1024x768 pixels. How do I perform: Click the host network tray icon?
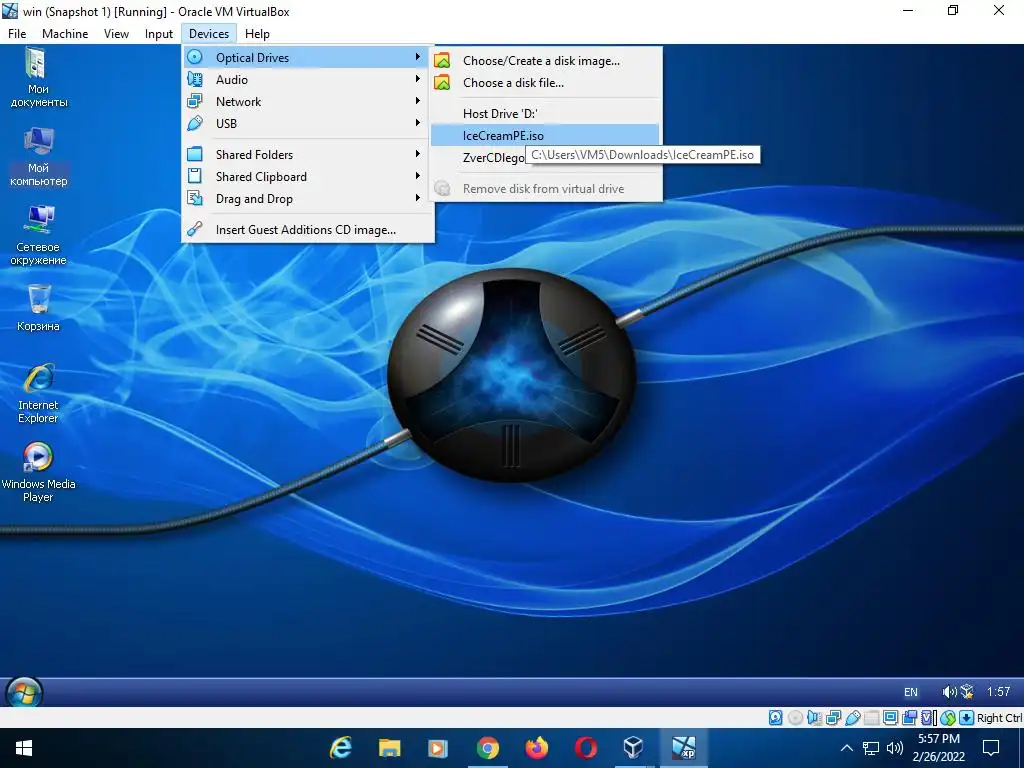tap(871, 748)
